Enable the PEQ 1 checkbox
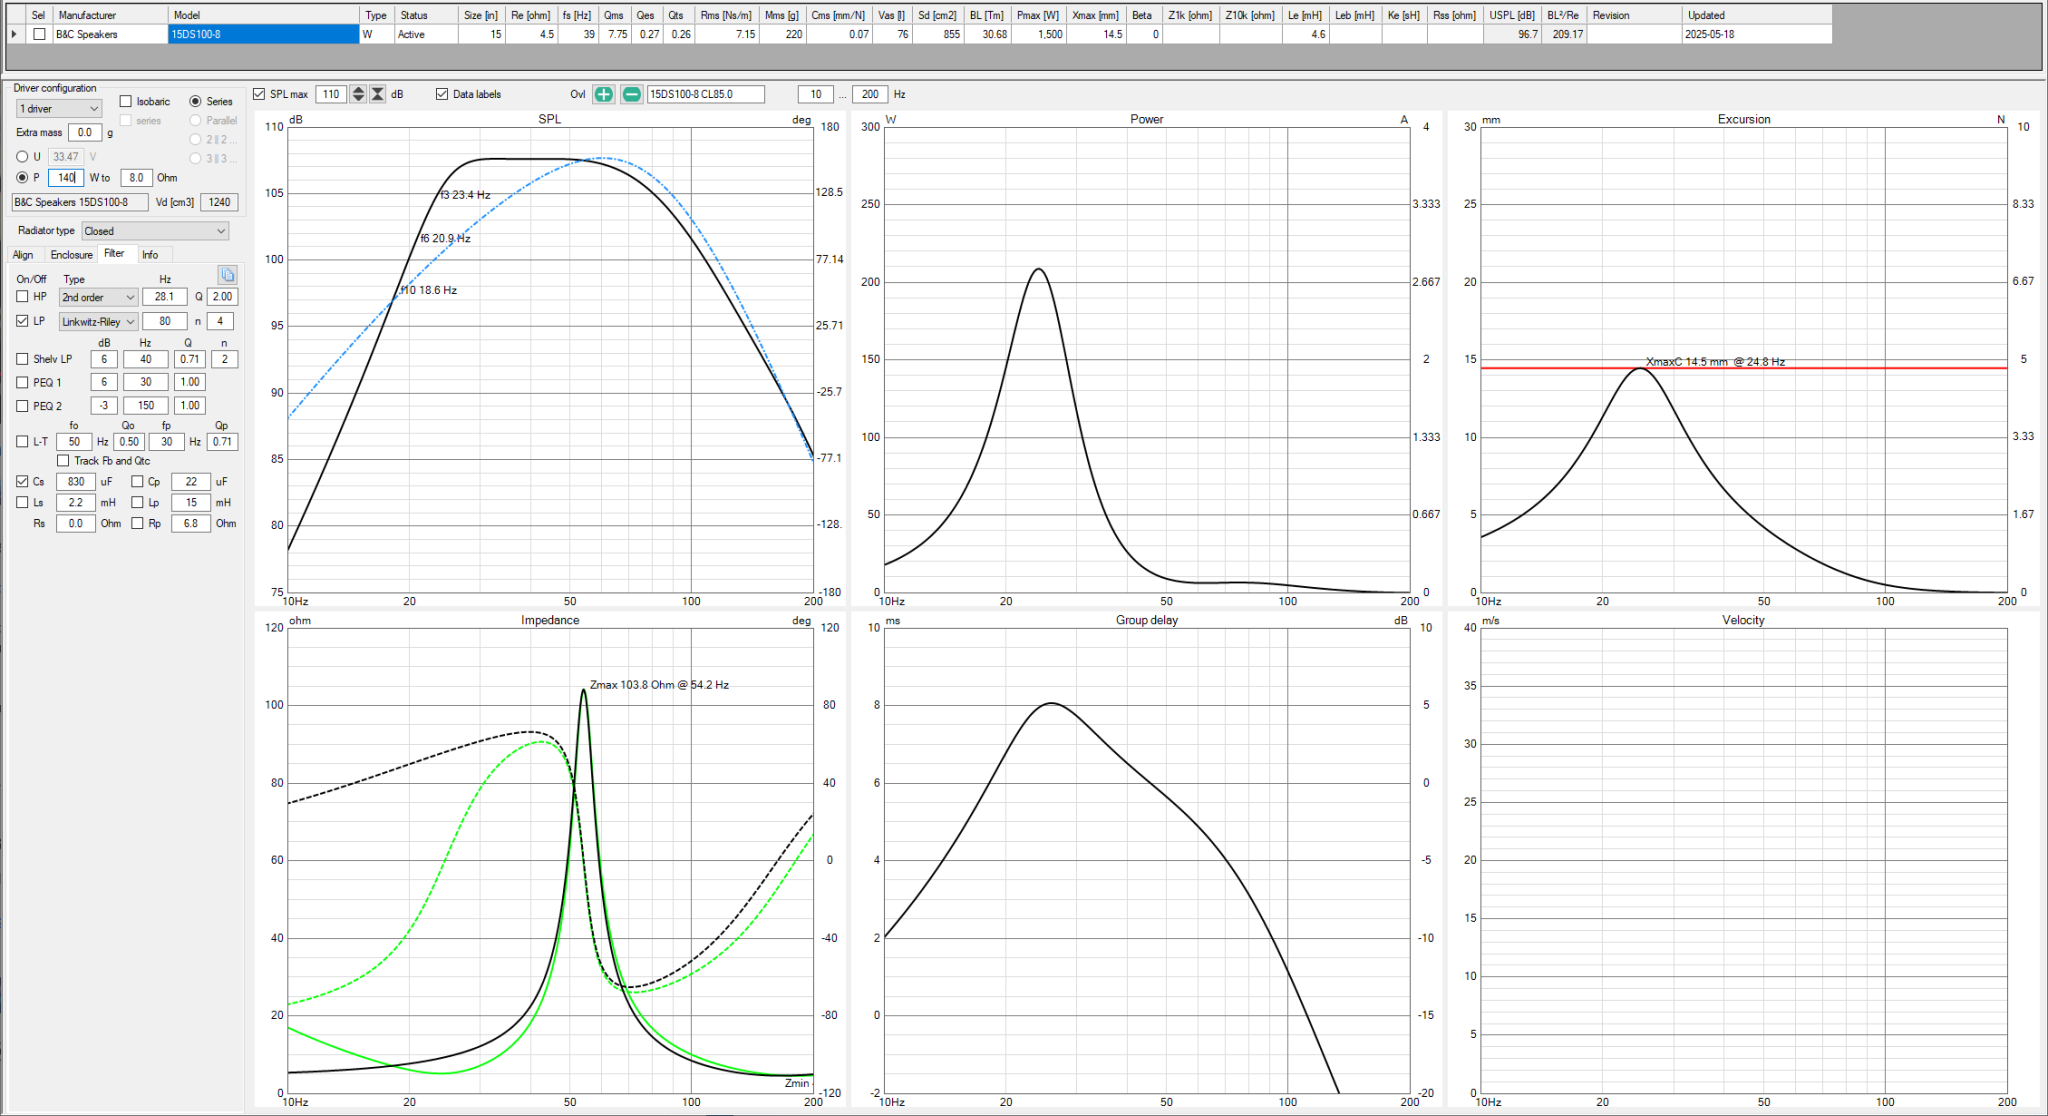Screen dimensions: 2048x1116 coord(22,382)
